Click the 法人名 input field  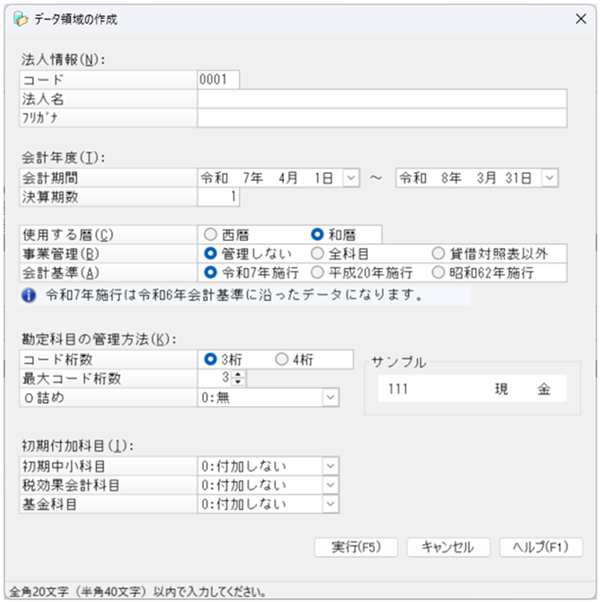coord(382,99)
